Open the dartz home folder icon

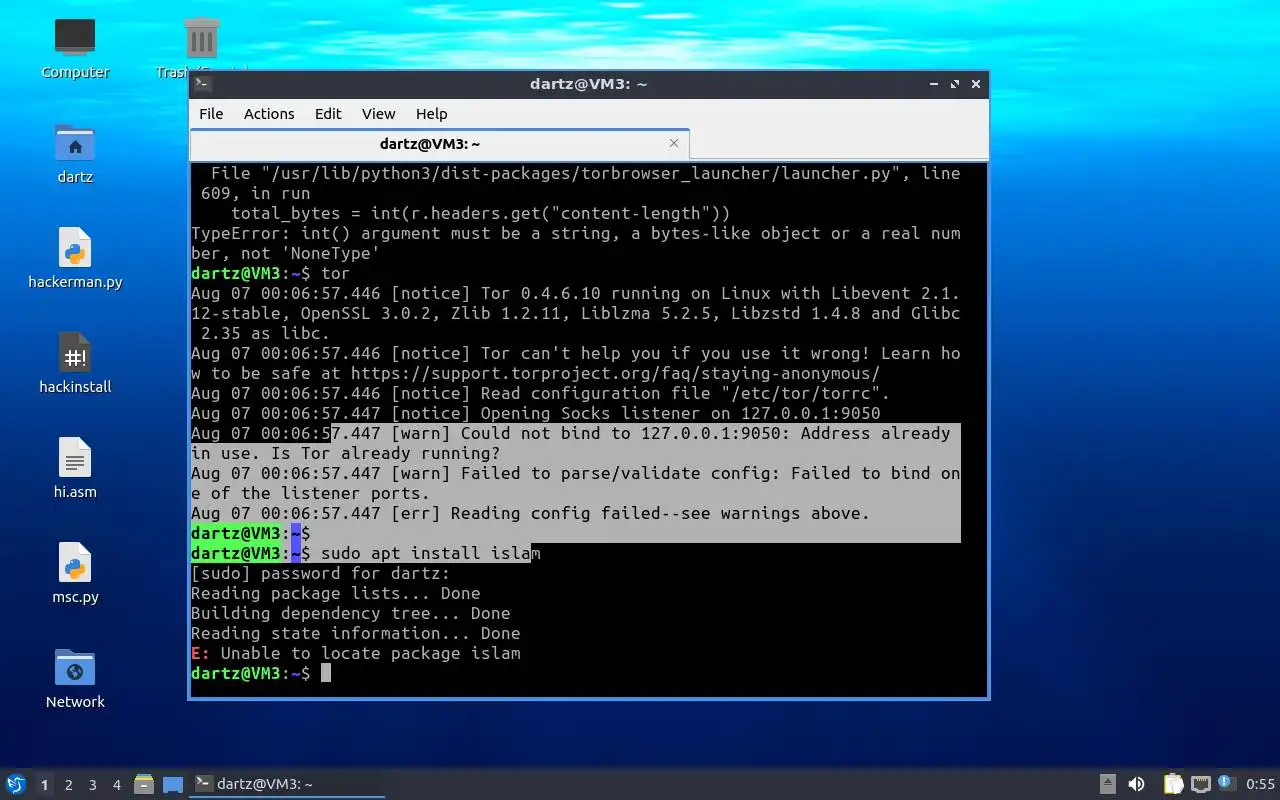[x=75, y=154]
